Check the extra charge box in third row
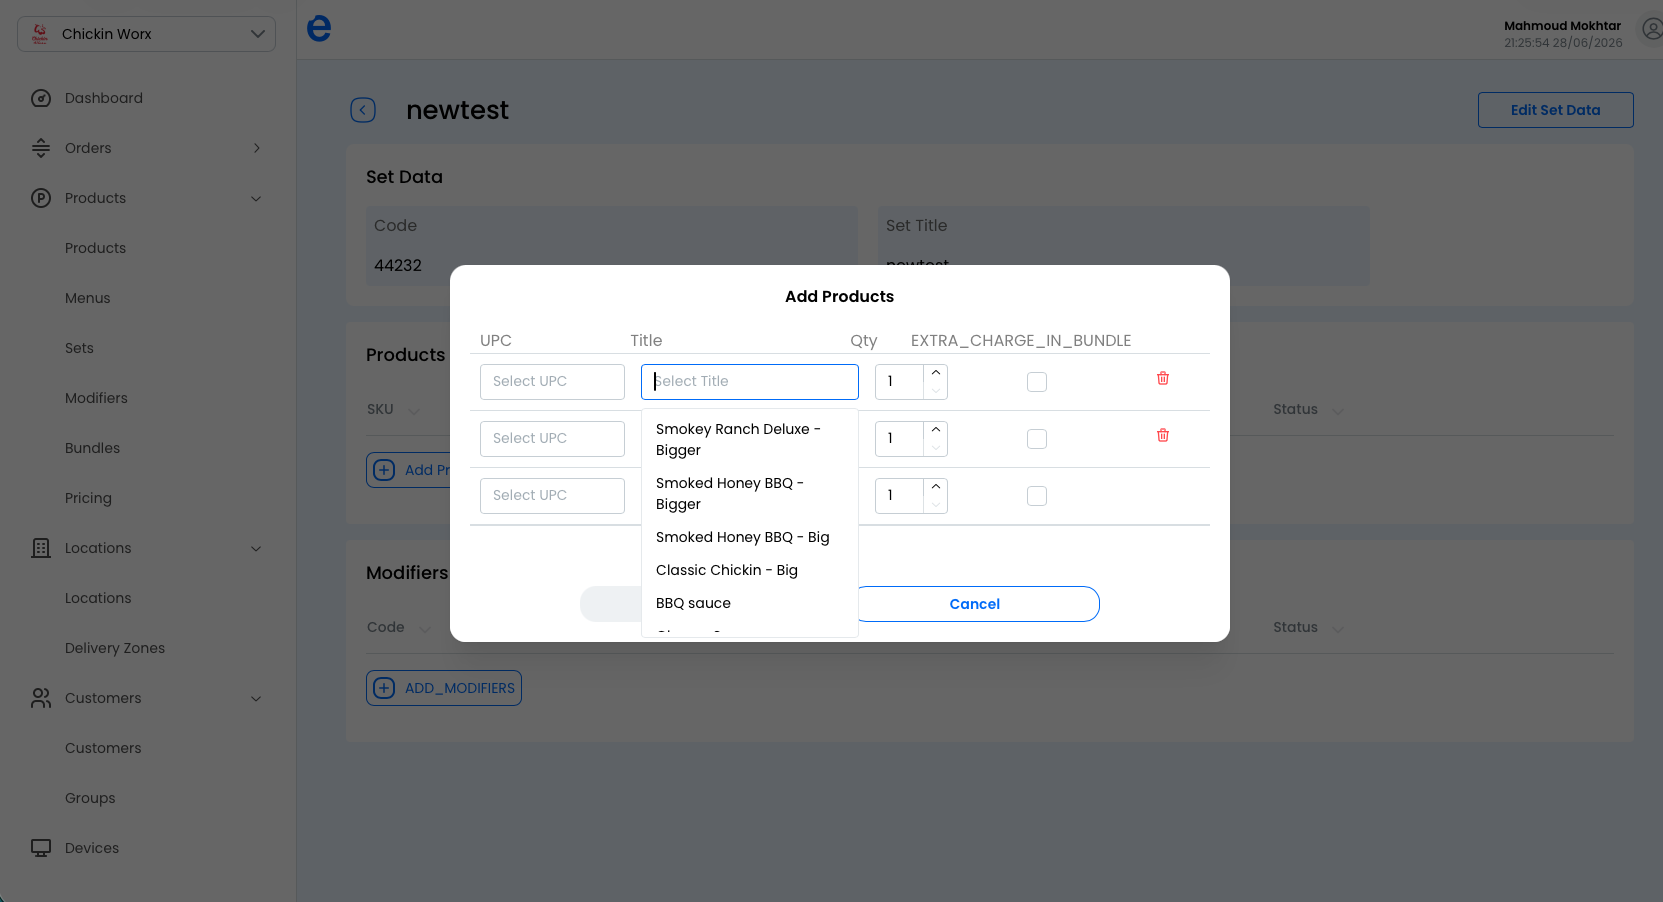This screenshot has width=1663, height=902. (x=1037, y=496)
